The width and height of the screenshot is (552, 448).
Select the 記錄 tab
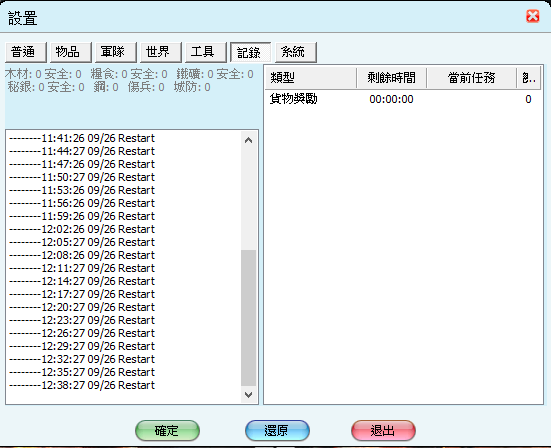[251, 52]
